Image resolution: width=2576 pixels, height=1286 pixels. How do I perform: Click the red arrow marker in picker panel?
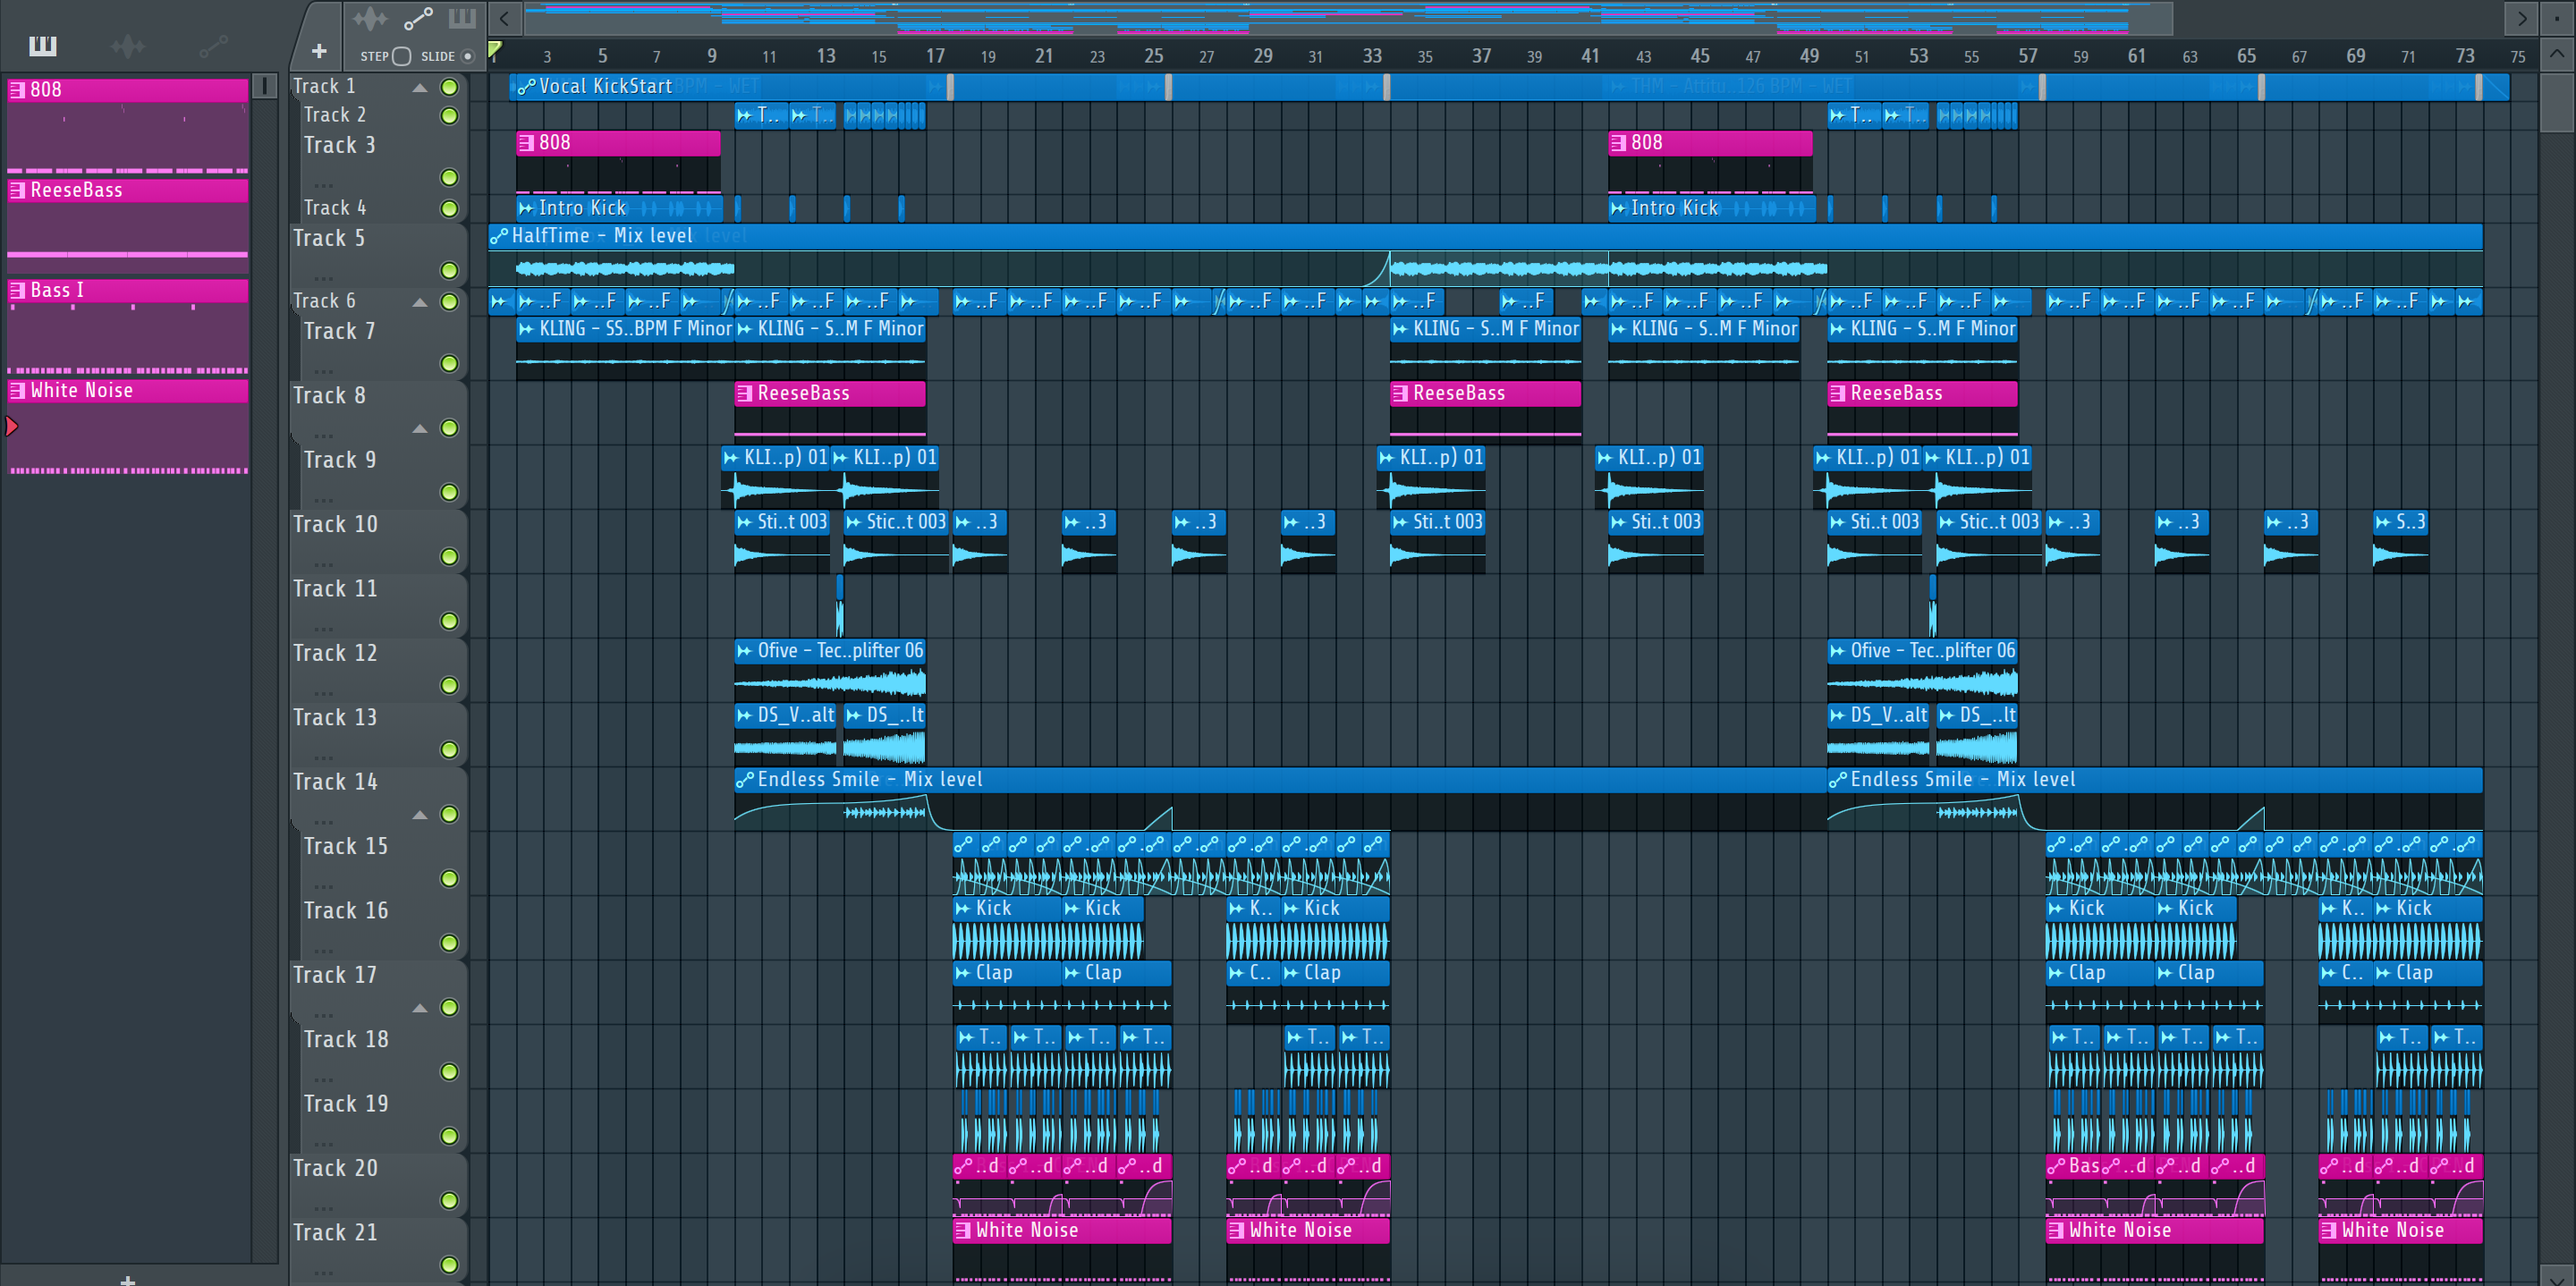click(x=12, y=427)
